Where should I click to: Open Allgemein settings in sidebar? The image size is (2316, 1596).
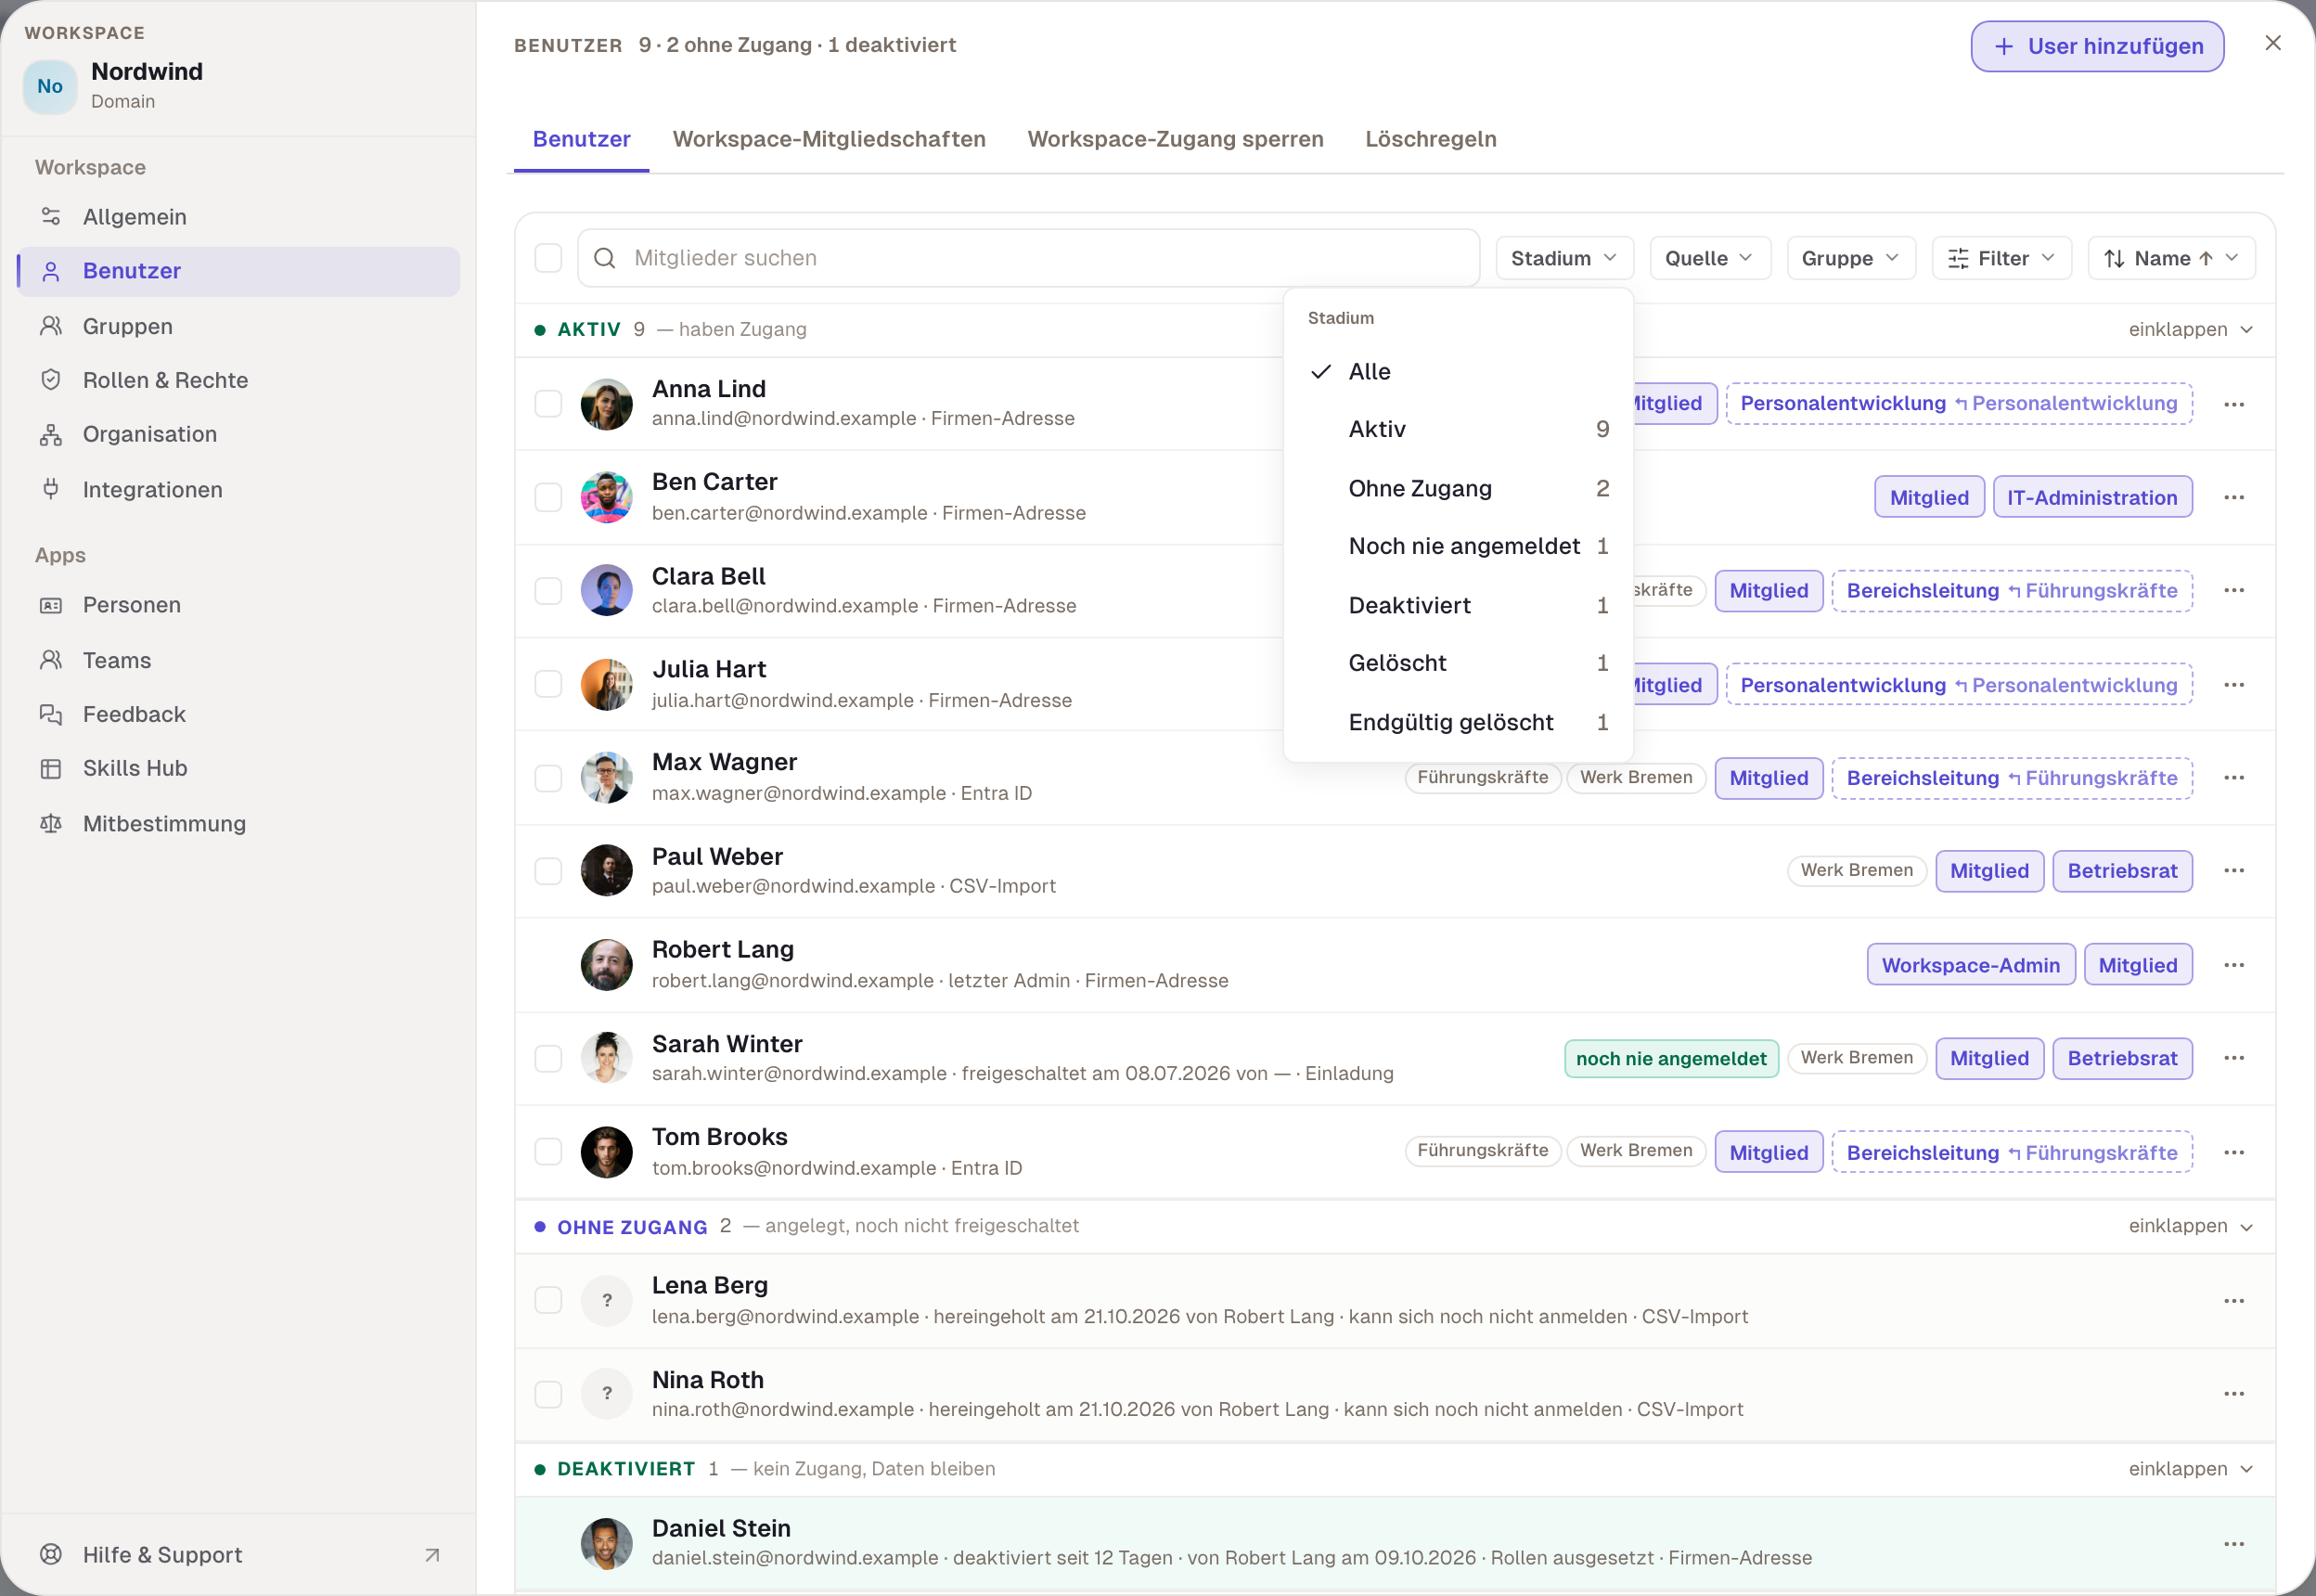coord(238,217)
